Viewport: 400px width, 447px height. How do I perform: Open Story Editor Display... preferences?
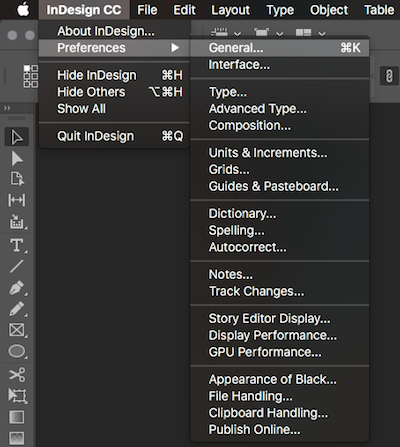(x=280, y=319)
